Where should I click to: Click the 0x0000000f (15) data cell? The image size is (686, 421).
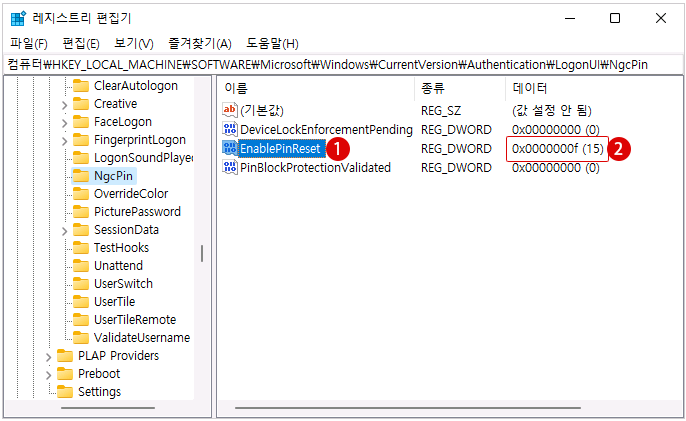[x=557, y=149]
